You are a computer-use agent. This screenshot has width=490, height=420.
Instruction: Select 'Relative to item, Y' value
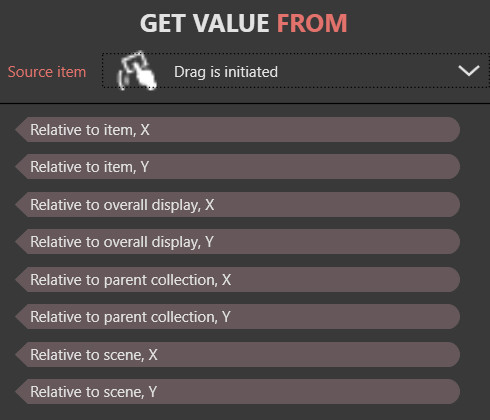pos(238,167)
